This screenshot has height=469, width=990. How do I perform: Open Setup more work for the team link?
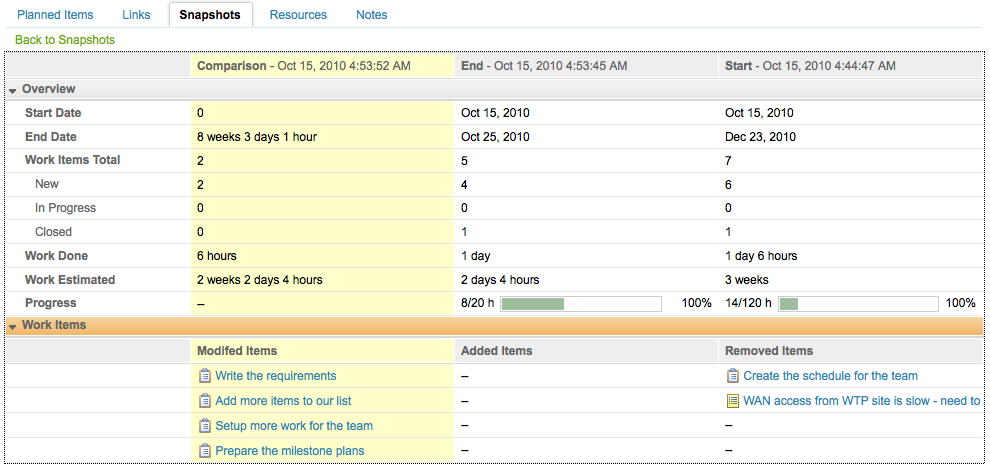pos(294,426)
